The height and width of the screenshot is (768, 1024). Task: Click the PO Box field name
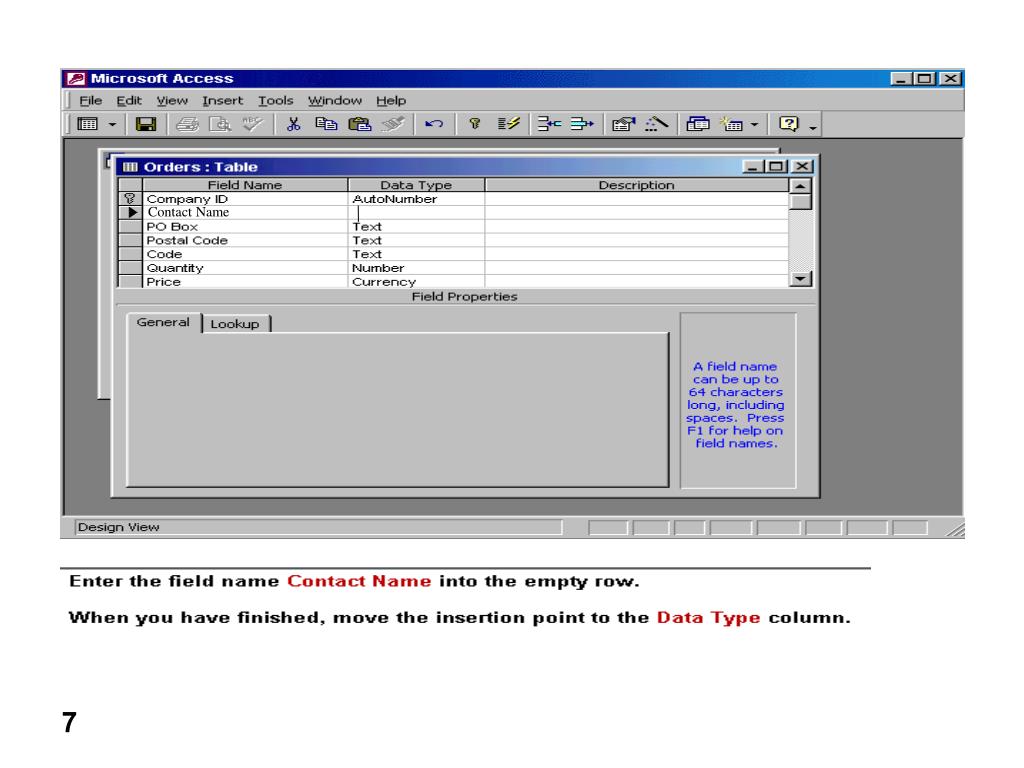pos(172,227)
